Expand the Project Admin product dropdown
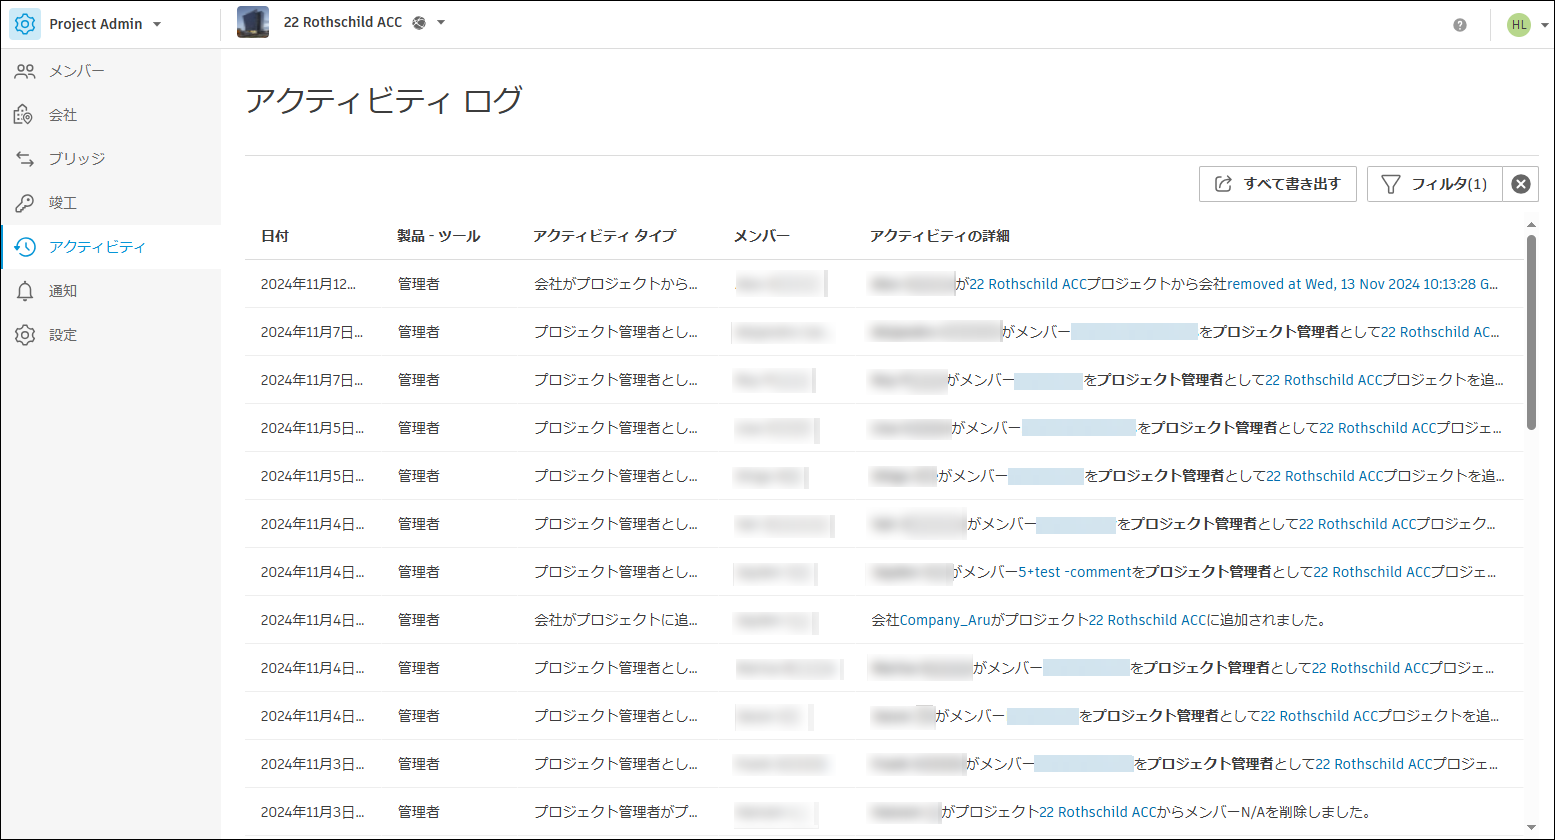This screenshot has height=840, width=1555. (157, 25)
